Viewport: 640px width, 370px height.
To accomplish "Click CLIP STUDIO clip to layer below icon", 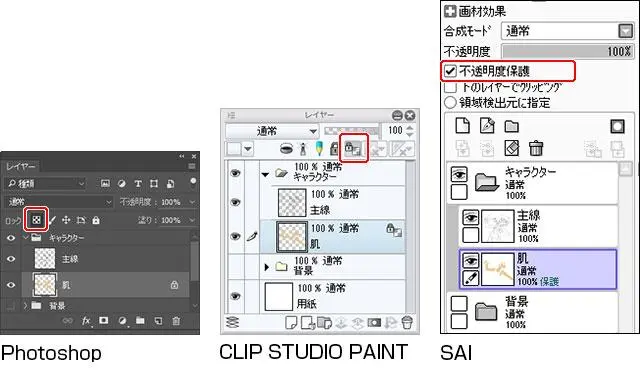I will coord(286,148).
